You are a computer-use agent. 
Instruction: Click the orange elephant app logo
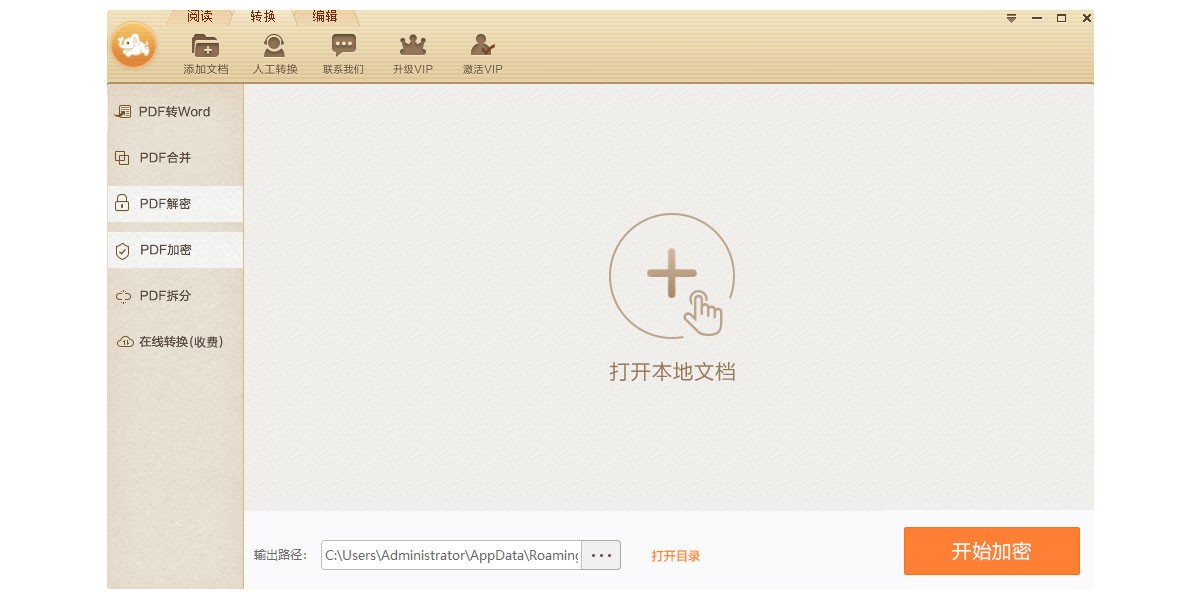point(134,45)
